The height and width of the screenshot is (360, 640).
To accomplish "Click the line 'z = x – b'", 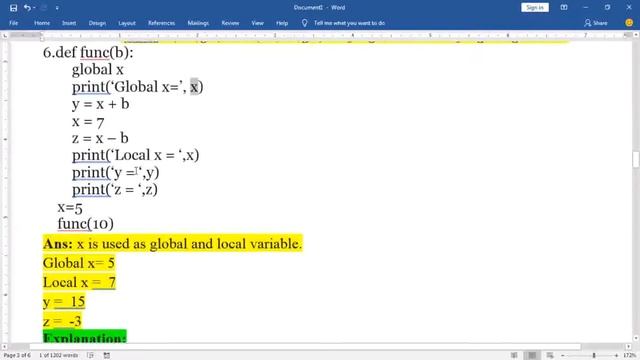I will click(x=100, y=138).
